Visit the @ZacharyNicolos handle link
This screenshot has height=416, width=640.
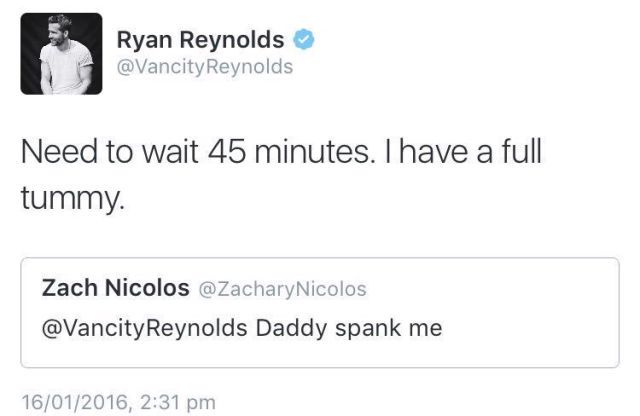click(282, 289)
